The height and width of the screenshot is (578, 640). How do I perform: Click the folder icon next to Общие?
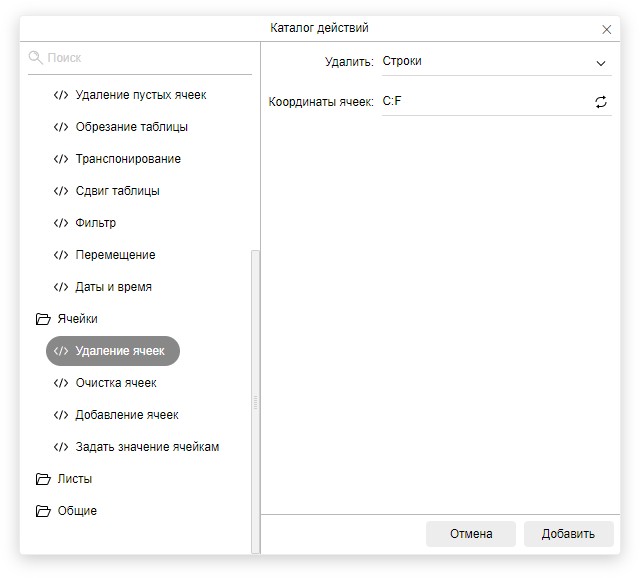(42, 511)
